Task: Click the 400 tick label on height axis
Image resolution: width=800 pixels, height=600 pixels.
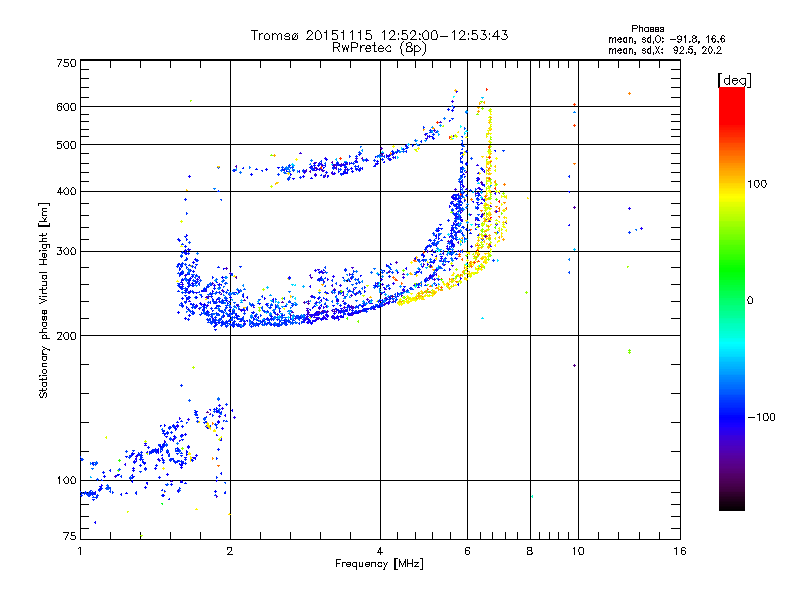Action: (x=66, y=191)
